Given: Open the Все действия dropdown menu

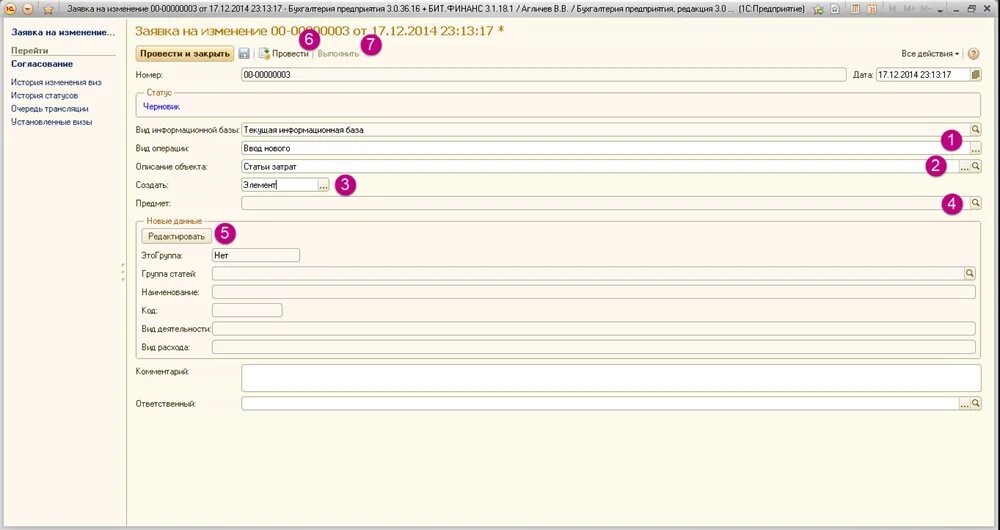Looking at the screenshot, I should pyautogui.click(x=930, y=54).
